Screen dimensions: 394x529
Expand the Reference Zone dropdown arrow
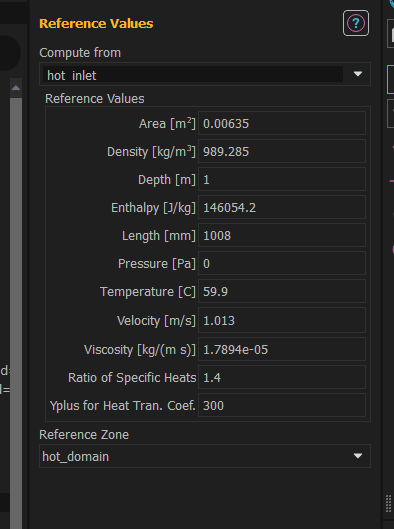358,456
